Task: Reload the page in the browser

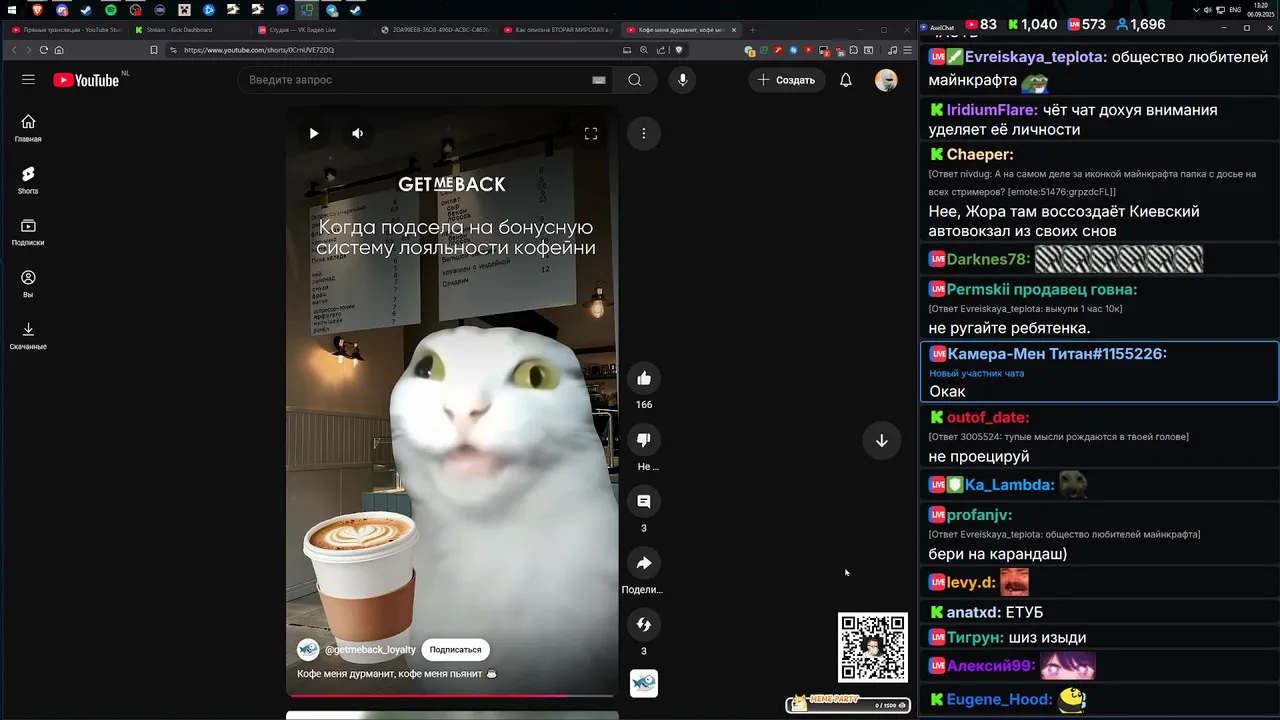Action: coord(44,50)
